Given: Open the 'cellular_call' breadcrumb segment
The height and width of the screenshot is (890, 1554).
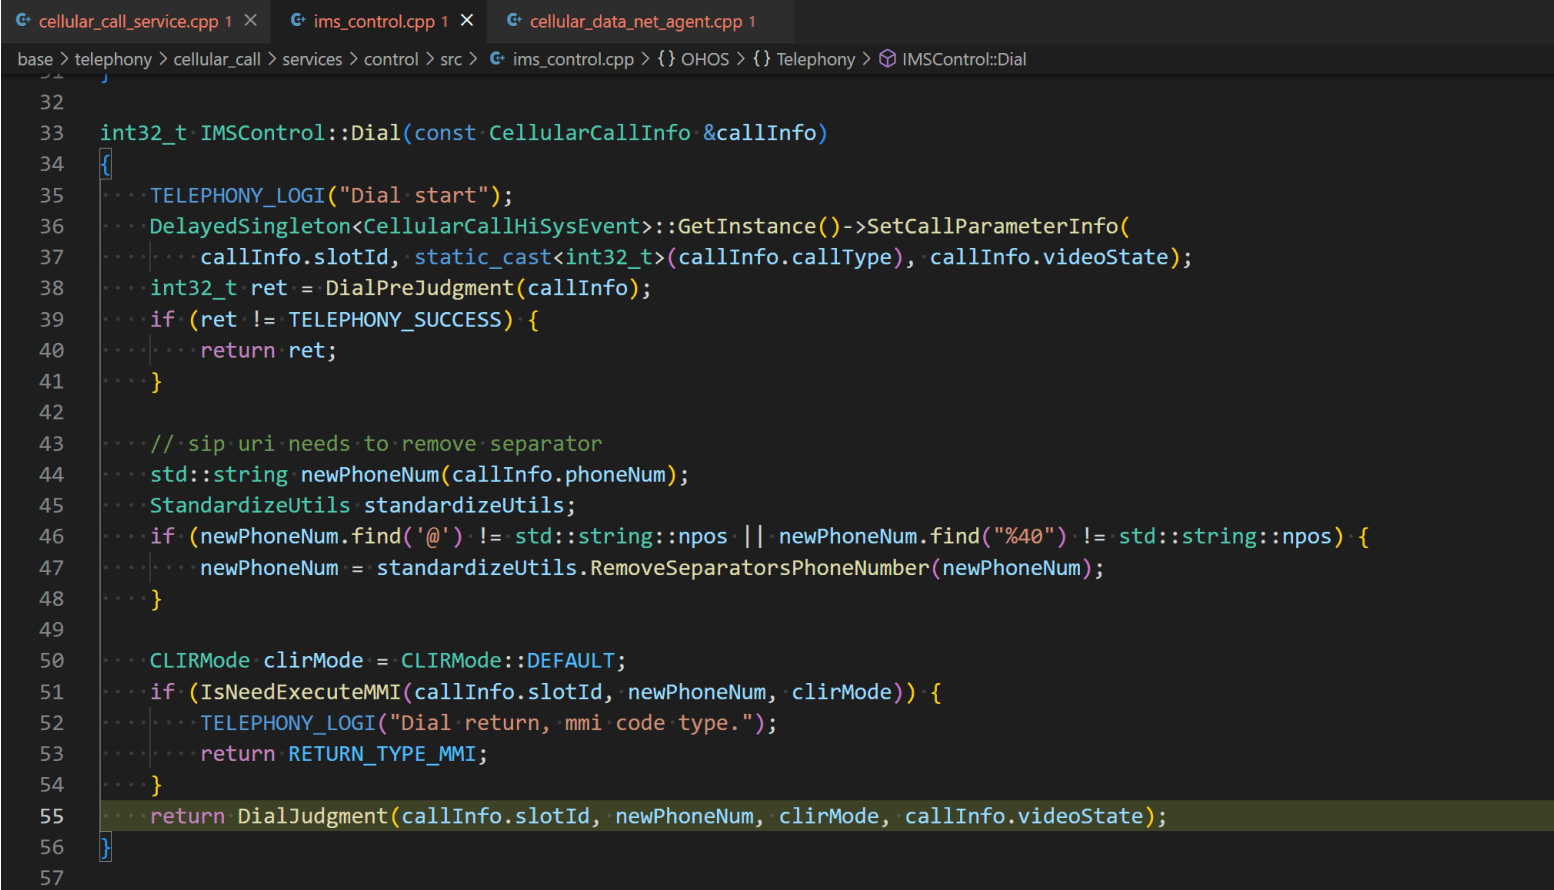Looking at the screenshot, I should pos(217,59).
